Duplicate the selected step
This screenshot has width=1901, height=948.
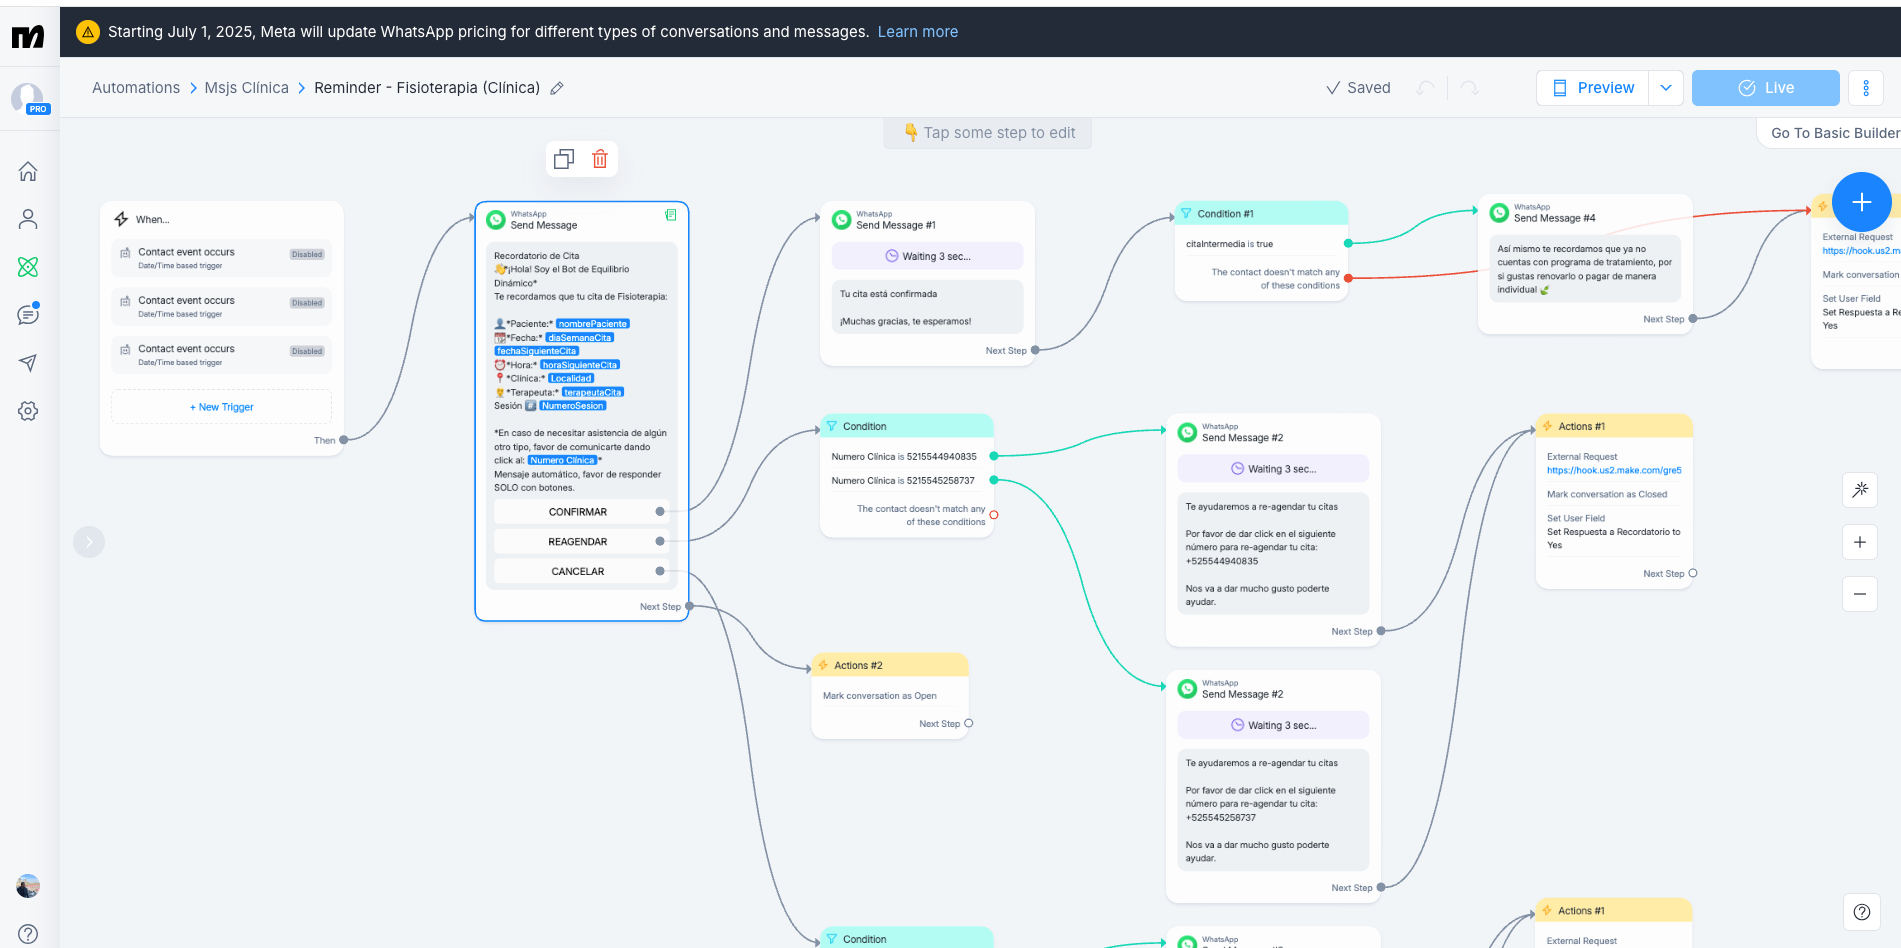564,159
